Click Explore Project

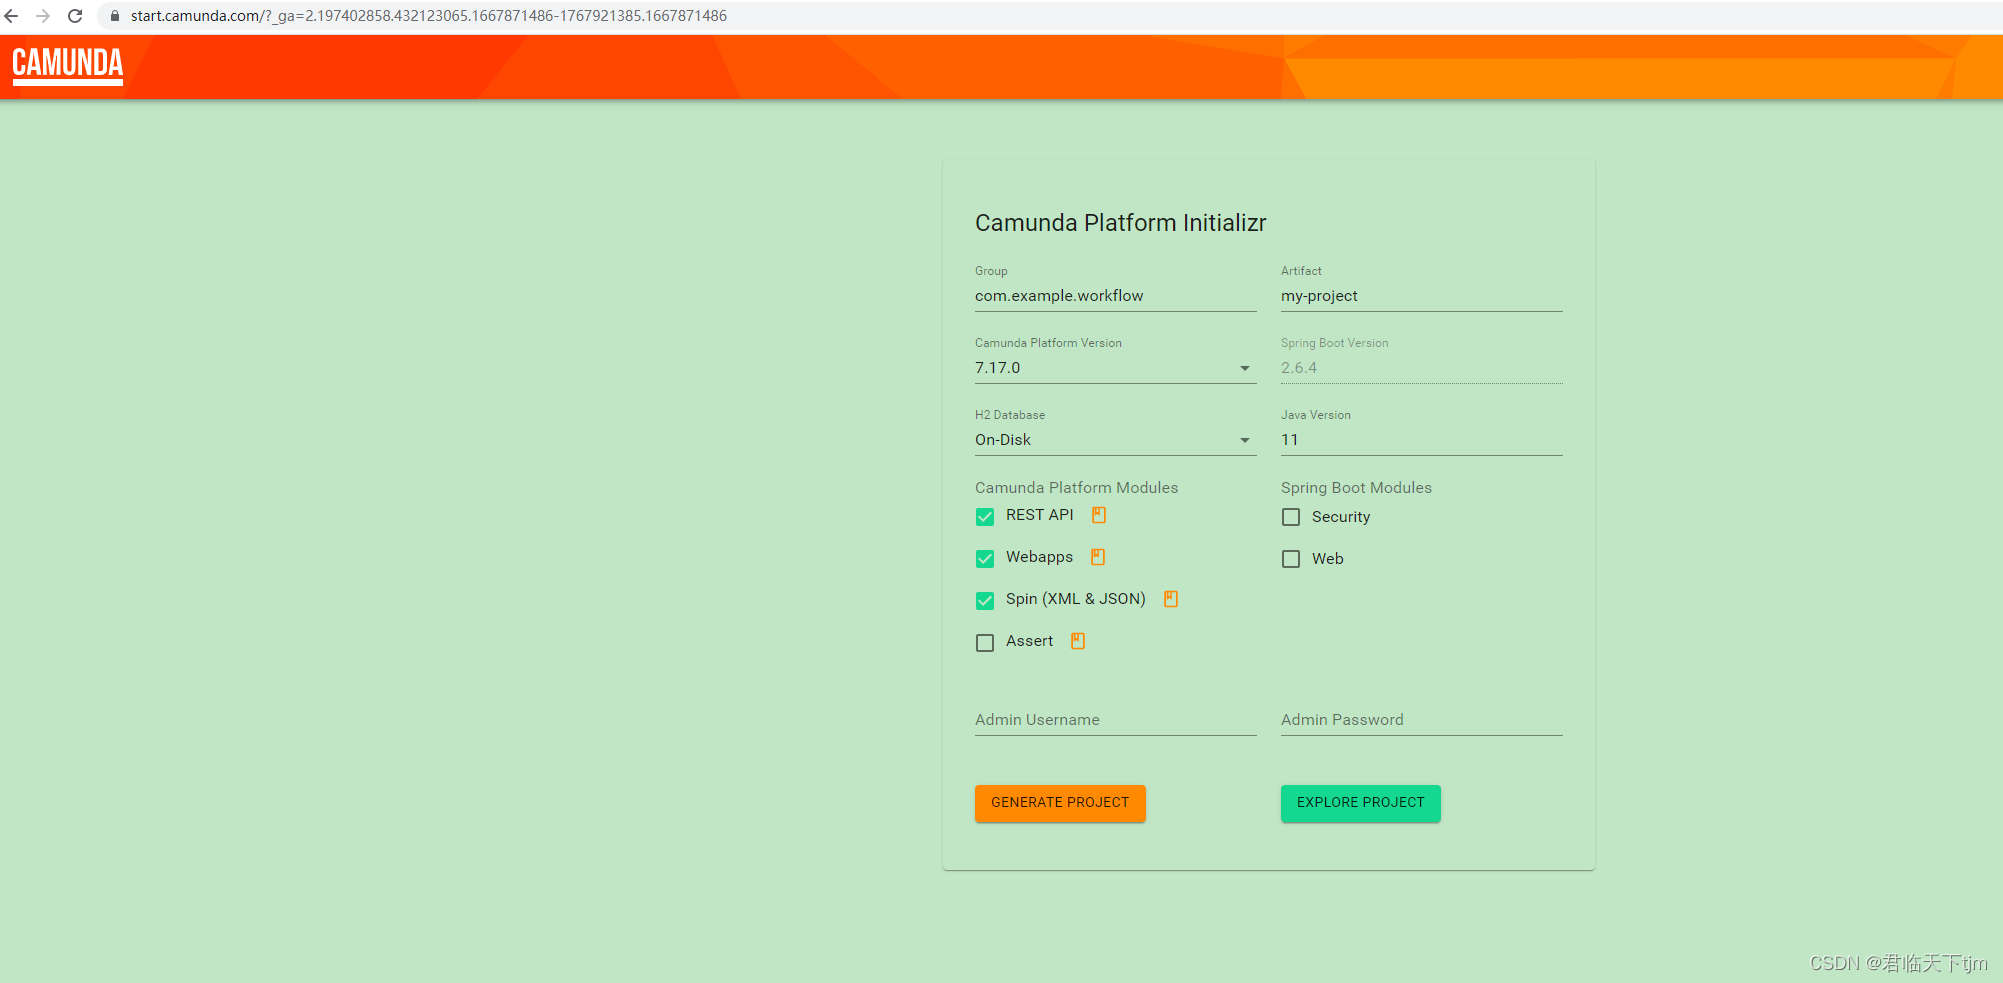1360,803
